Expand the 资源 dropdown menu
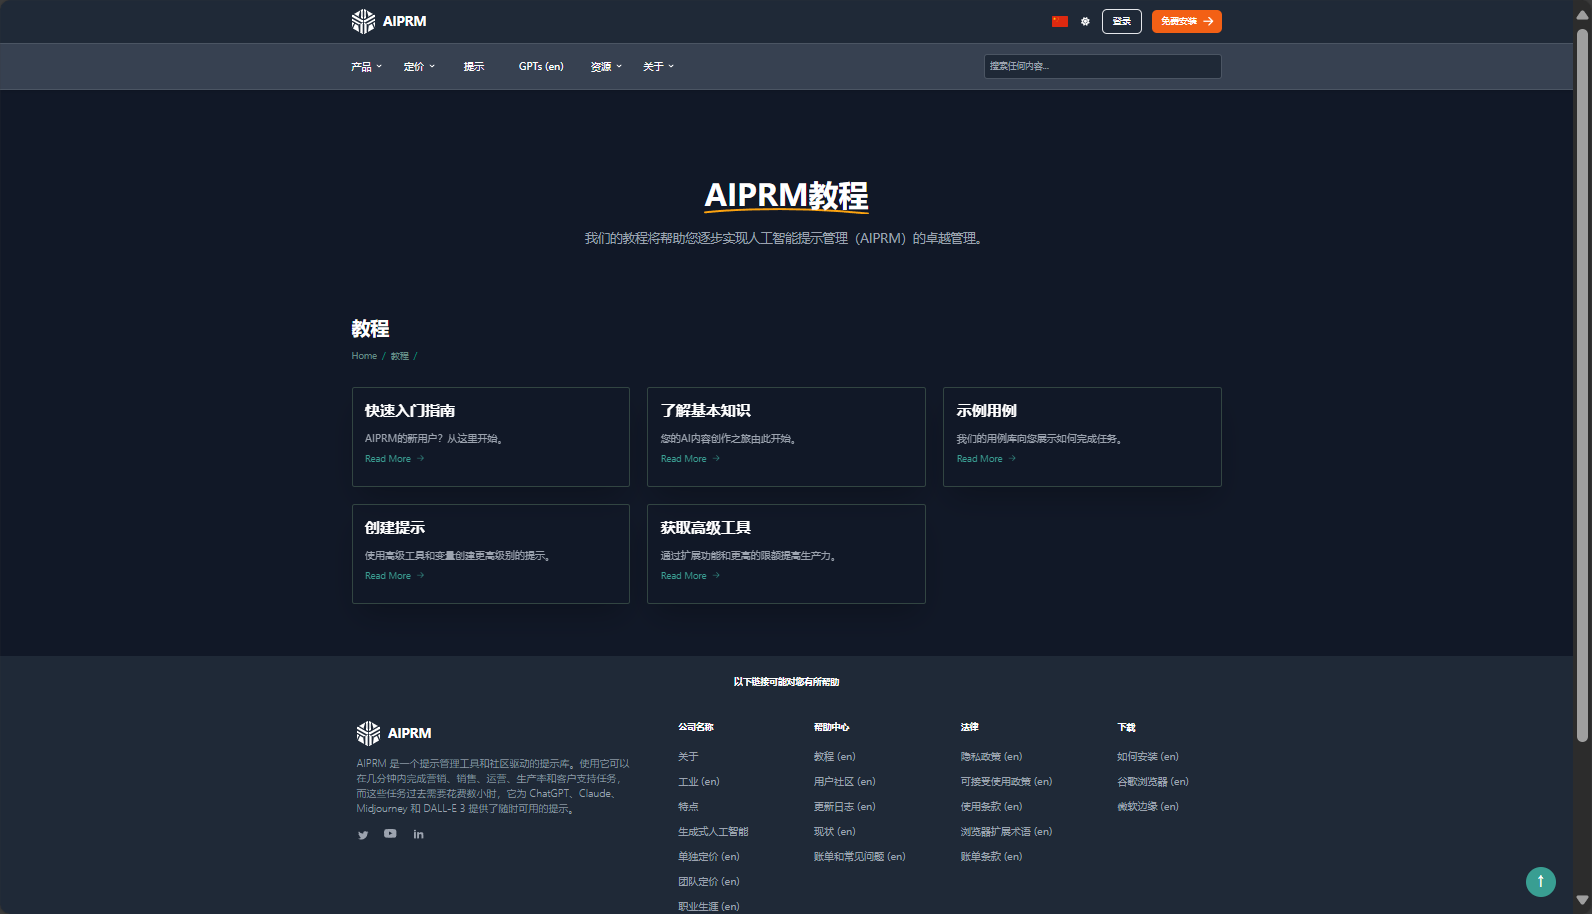The width and height of the screenshot is (1592, 914). [606, 67]
